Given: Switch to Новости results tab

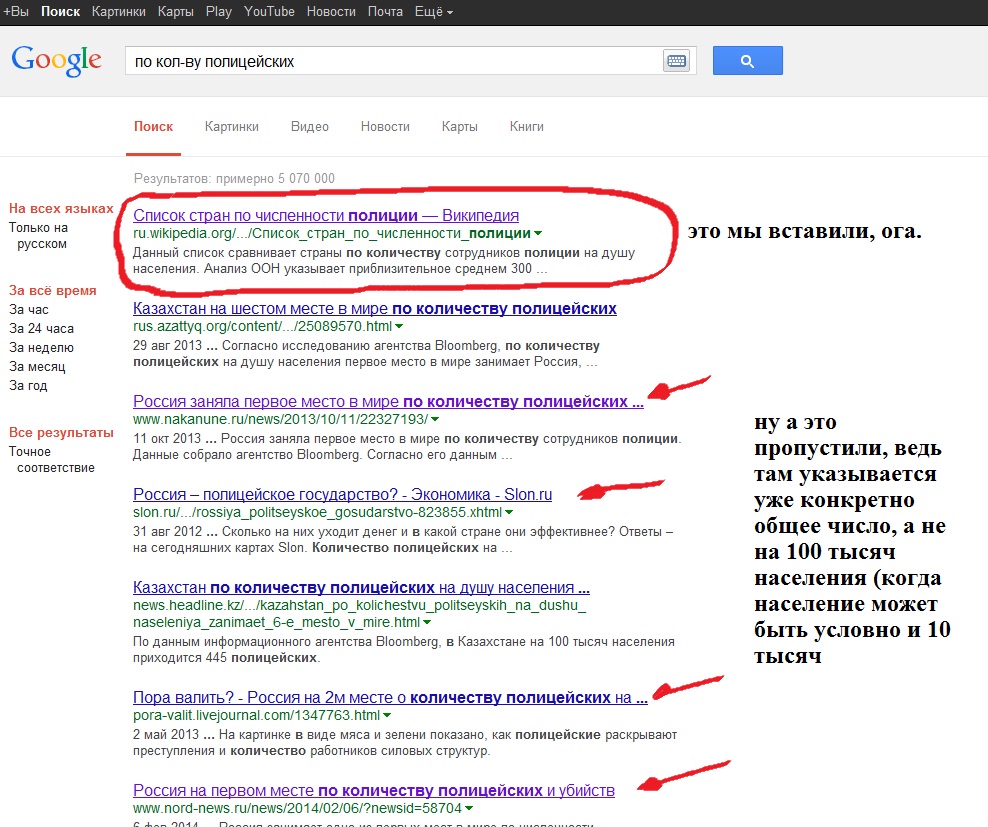Looking at the screenshot, I should (x=385, y=127).
